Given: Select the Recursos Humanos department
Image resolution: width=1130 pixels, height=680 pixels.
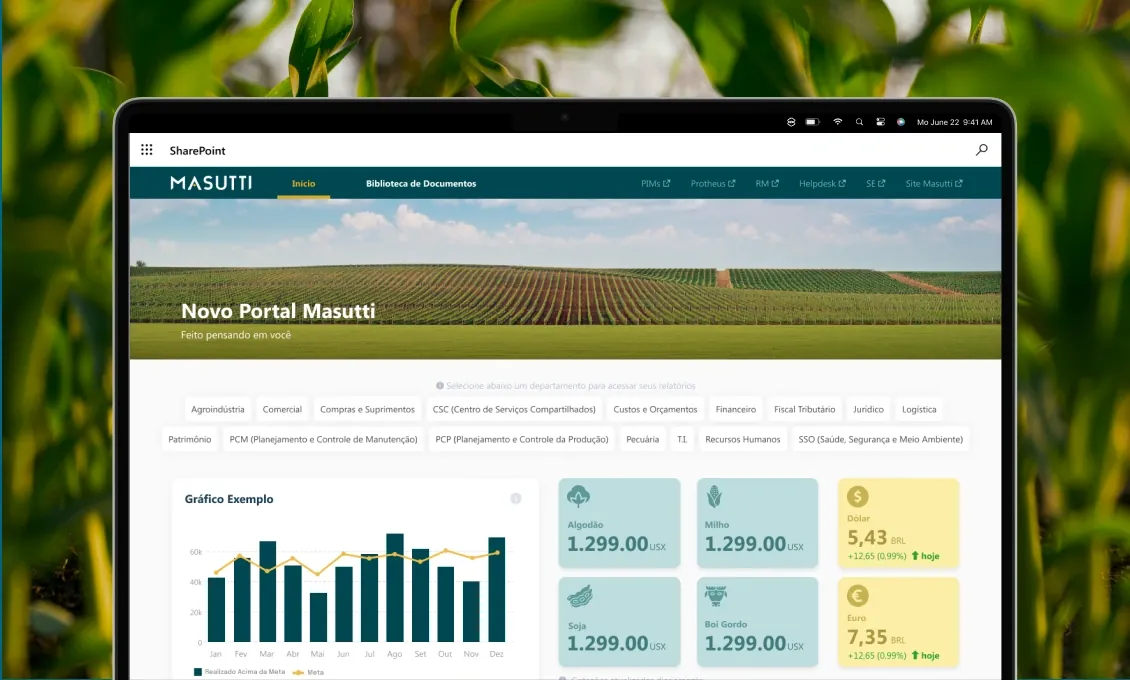Looking at the screenshot, I should pyautogui.click(x=743, y=439).
